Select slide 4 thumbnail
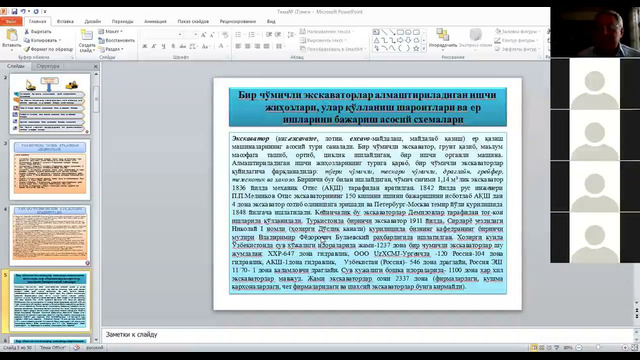640x360 pixels. pyautogui.click(x=50, y=235)
